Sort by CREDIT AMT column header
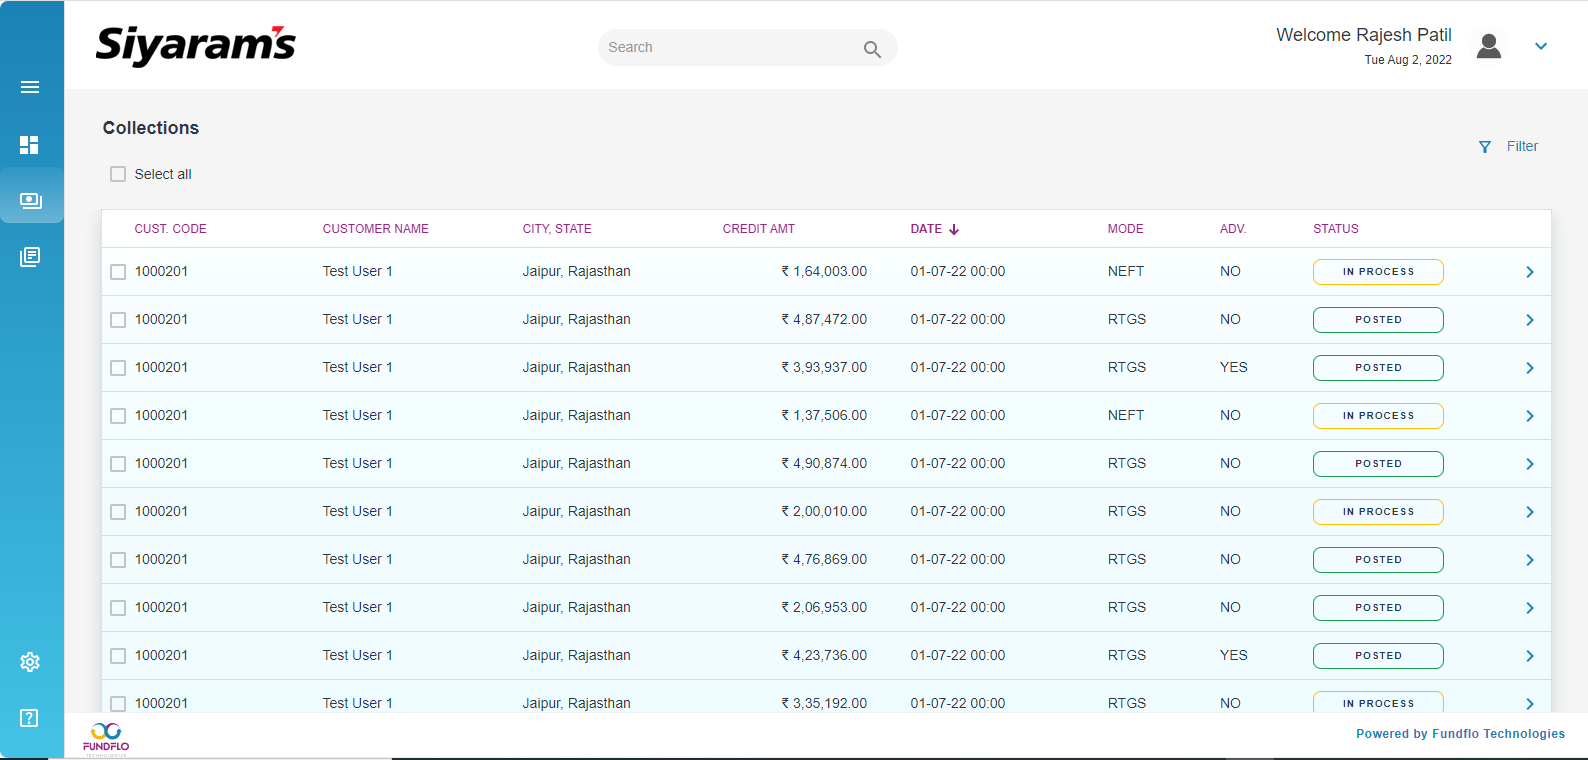Image resolution: width=1588 pixels, height=760 pixels. [x=758, y=229]
